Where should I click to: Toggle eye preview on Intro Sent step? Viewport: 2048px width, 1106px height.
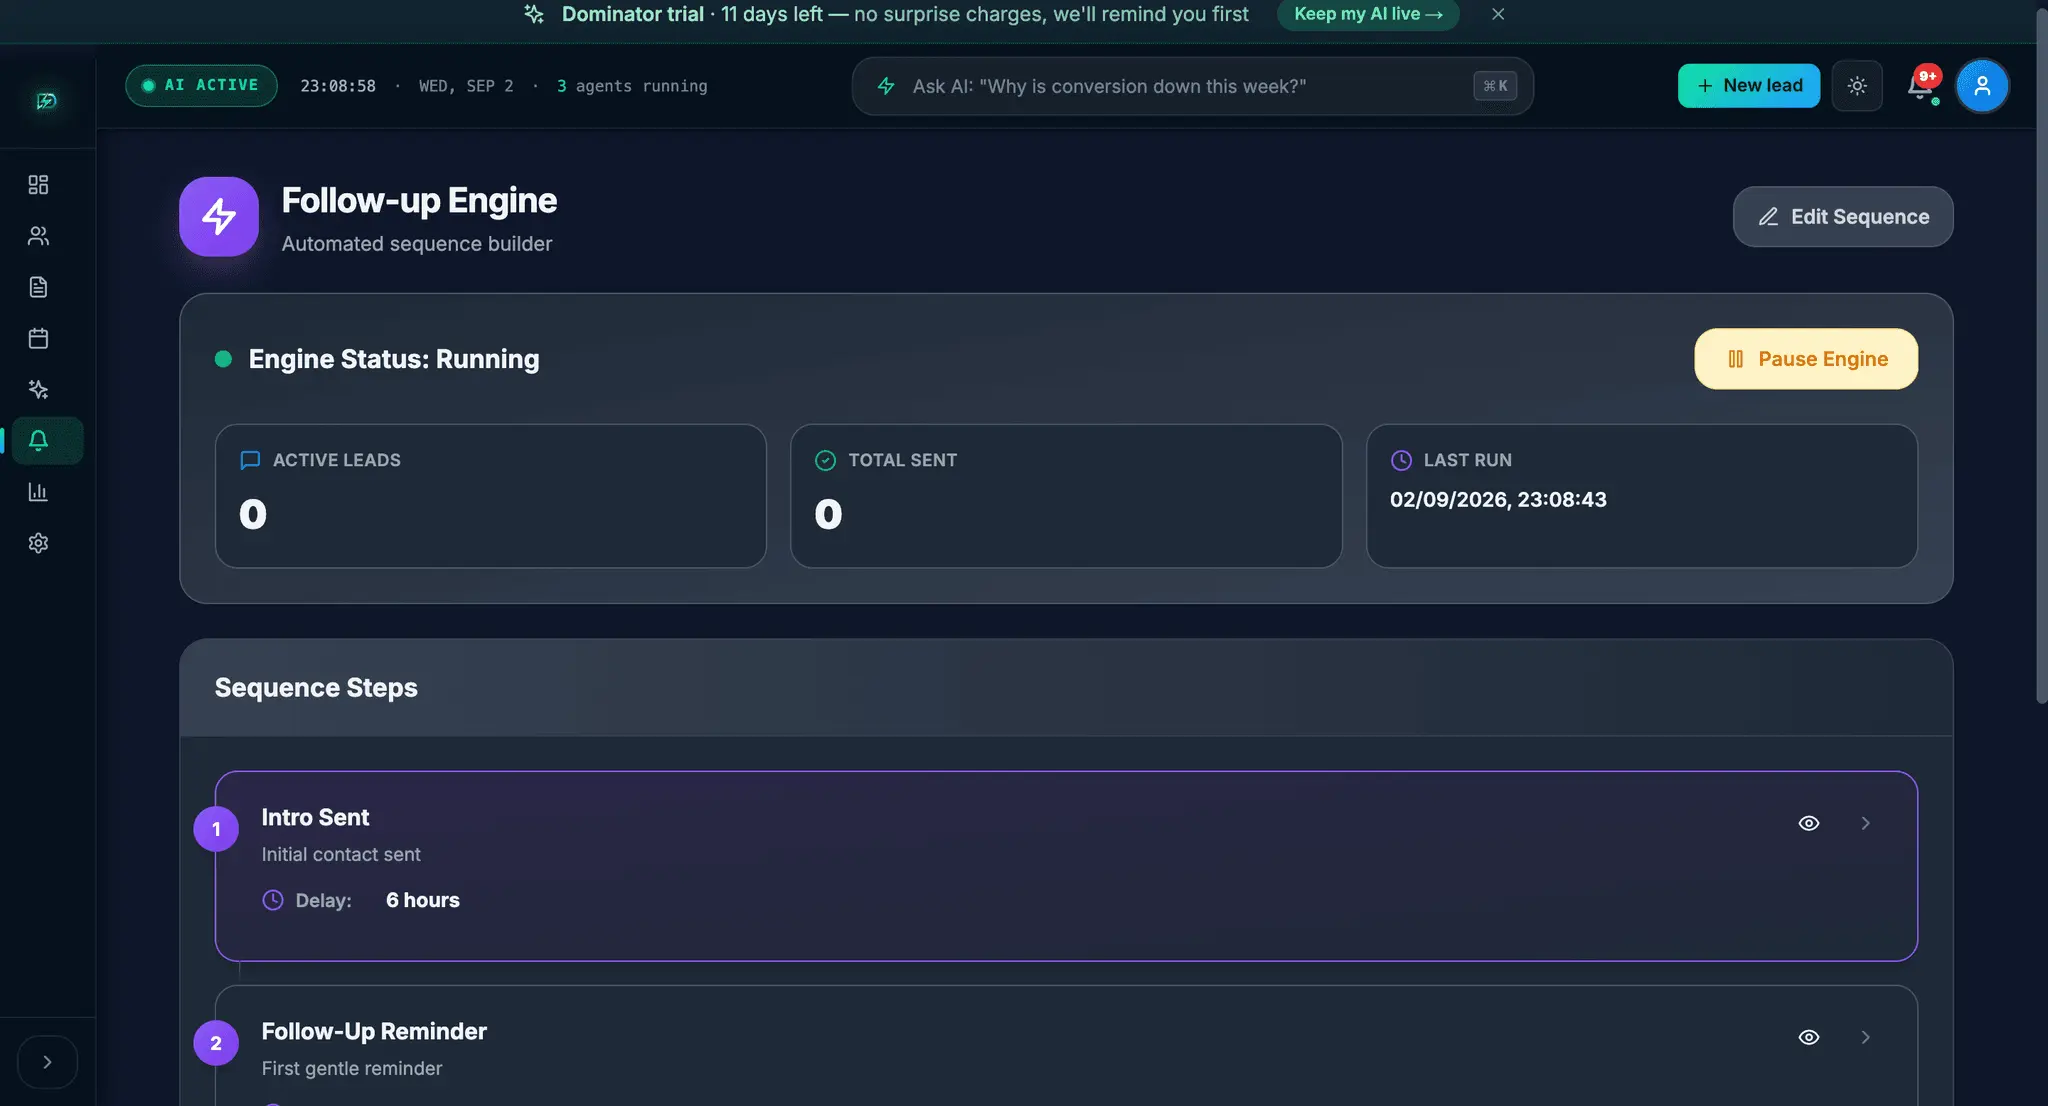click(x=1809, y=823)
